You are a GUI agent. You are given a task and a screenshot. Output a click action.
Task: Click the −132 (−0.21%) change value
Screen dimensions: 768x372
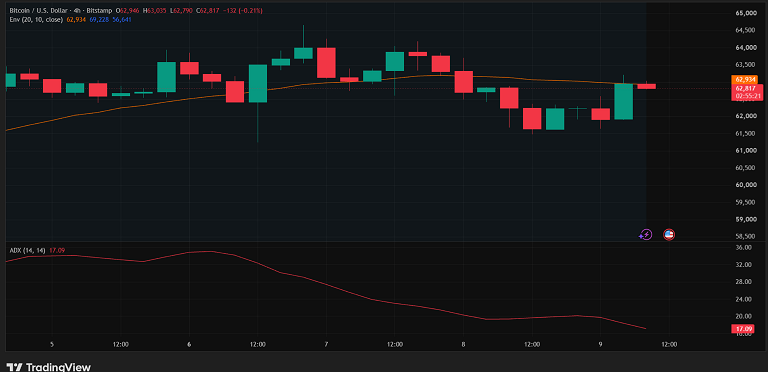coord(243,10)
